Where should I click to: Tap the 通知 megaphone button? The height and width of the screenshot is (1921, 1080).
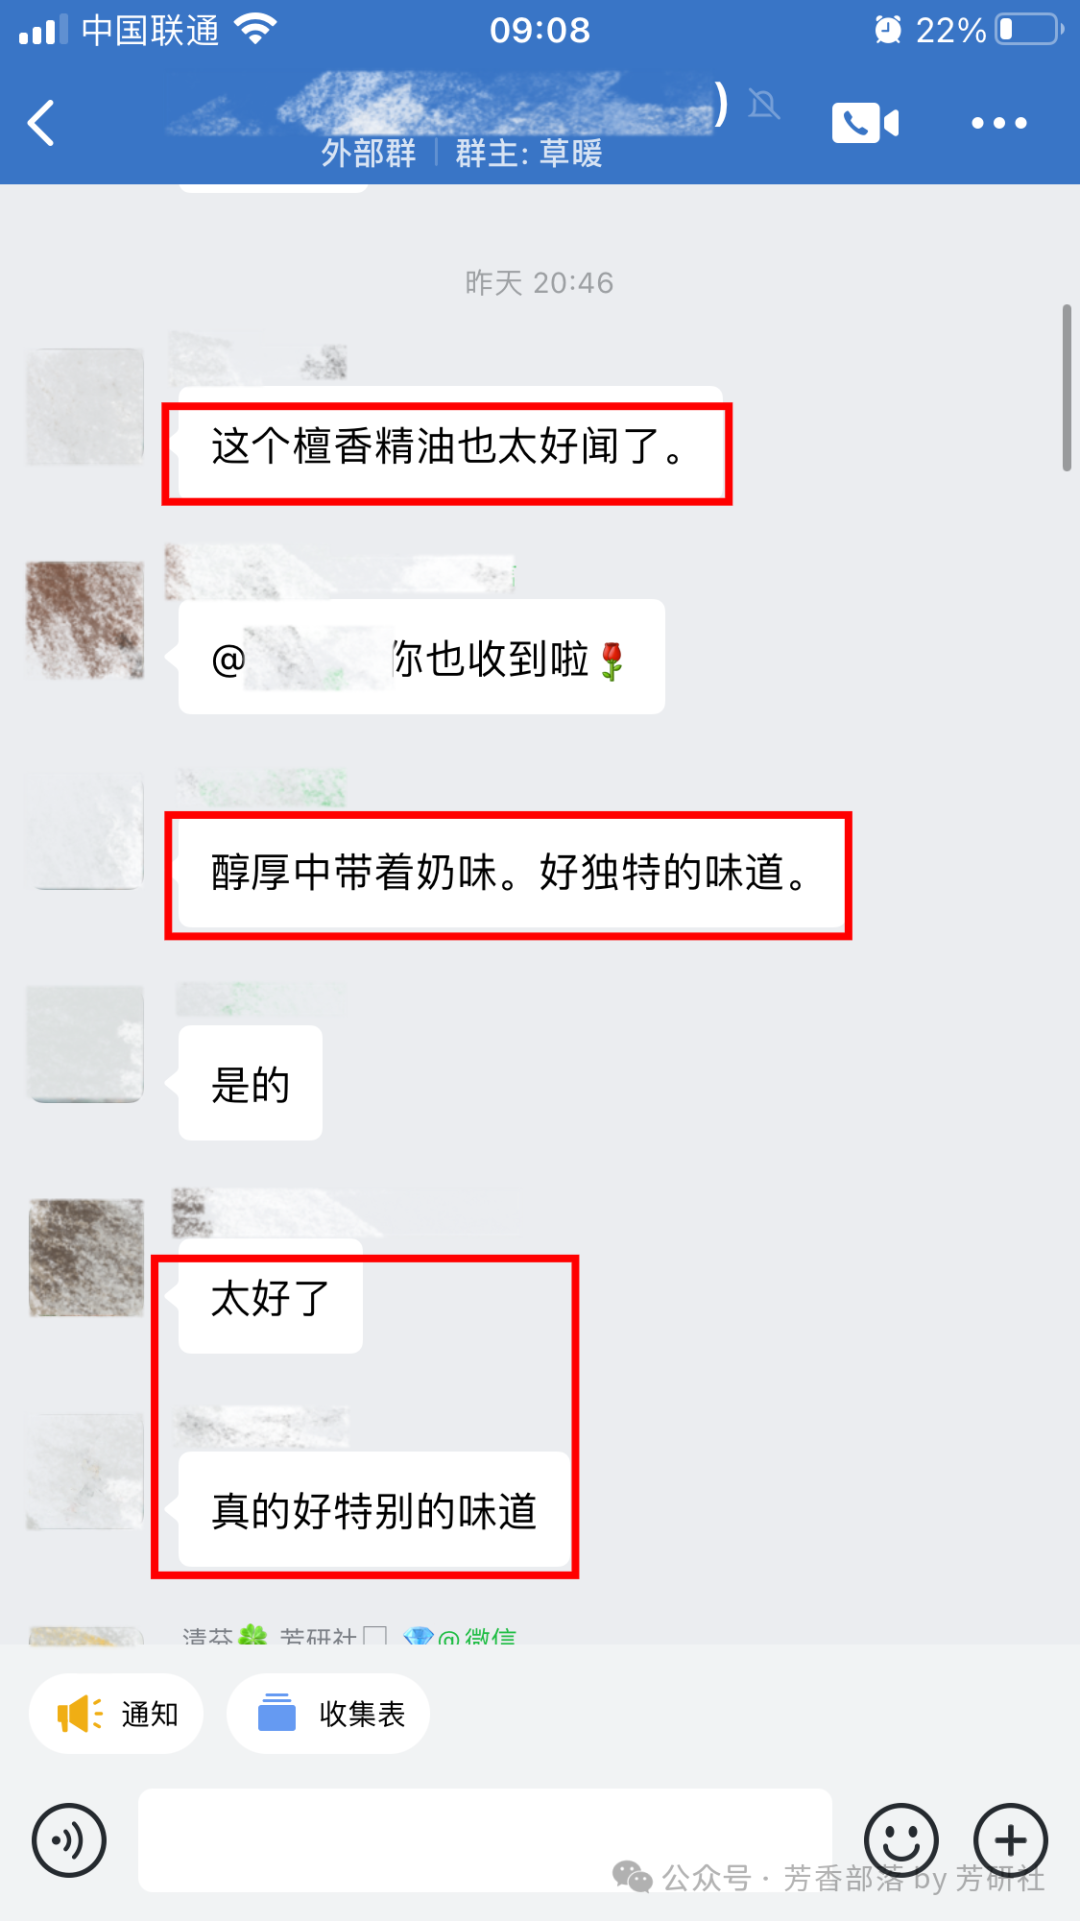[x=116, y=1713]
